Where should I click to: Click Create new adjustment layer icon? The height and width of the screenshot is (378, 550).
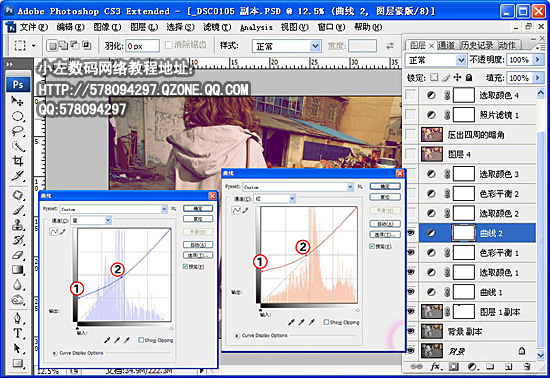[x=472, y=367]
